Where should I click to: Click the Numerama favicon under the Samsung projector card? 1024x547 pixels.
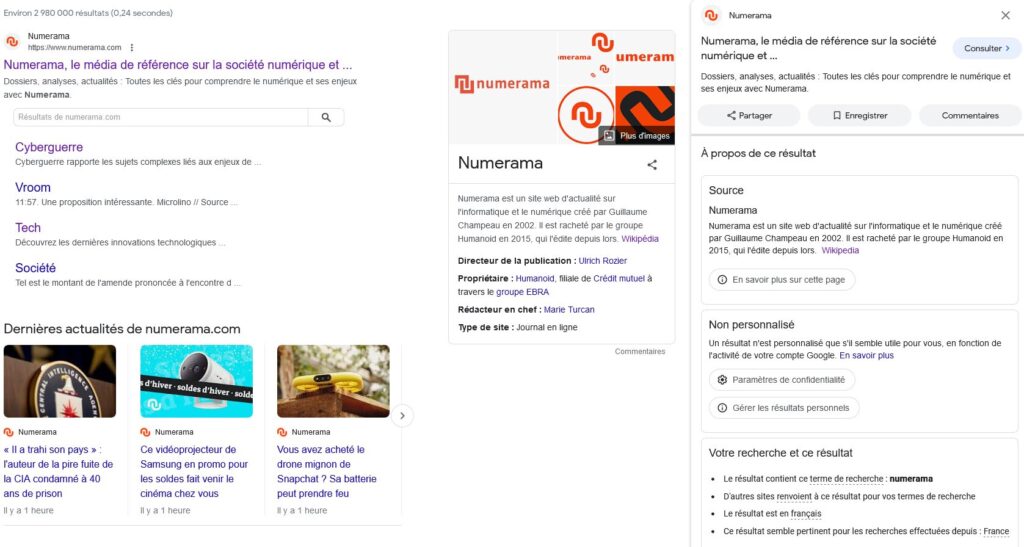tap(145, 432)
